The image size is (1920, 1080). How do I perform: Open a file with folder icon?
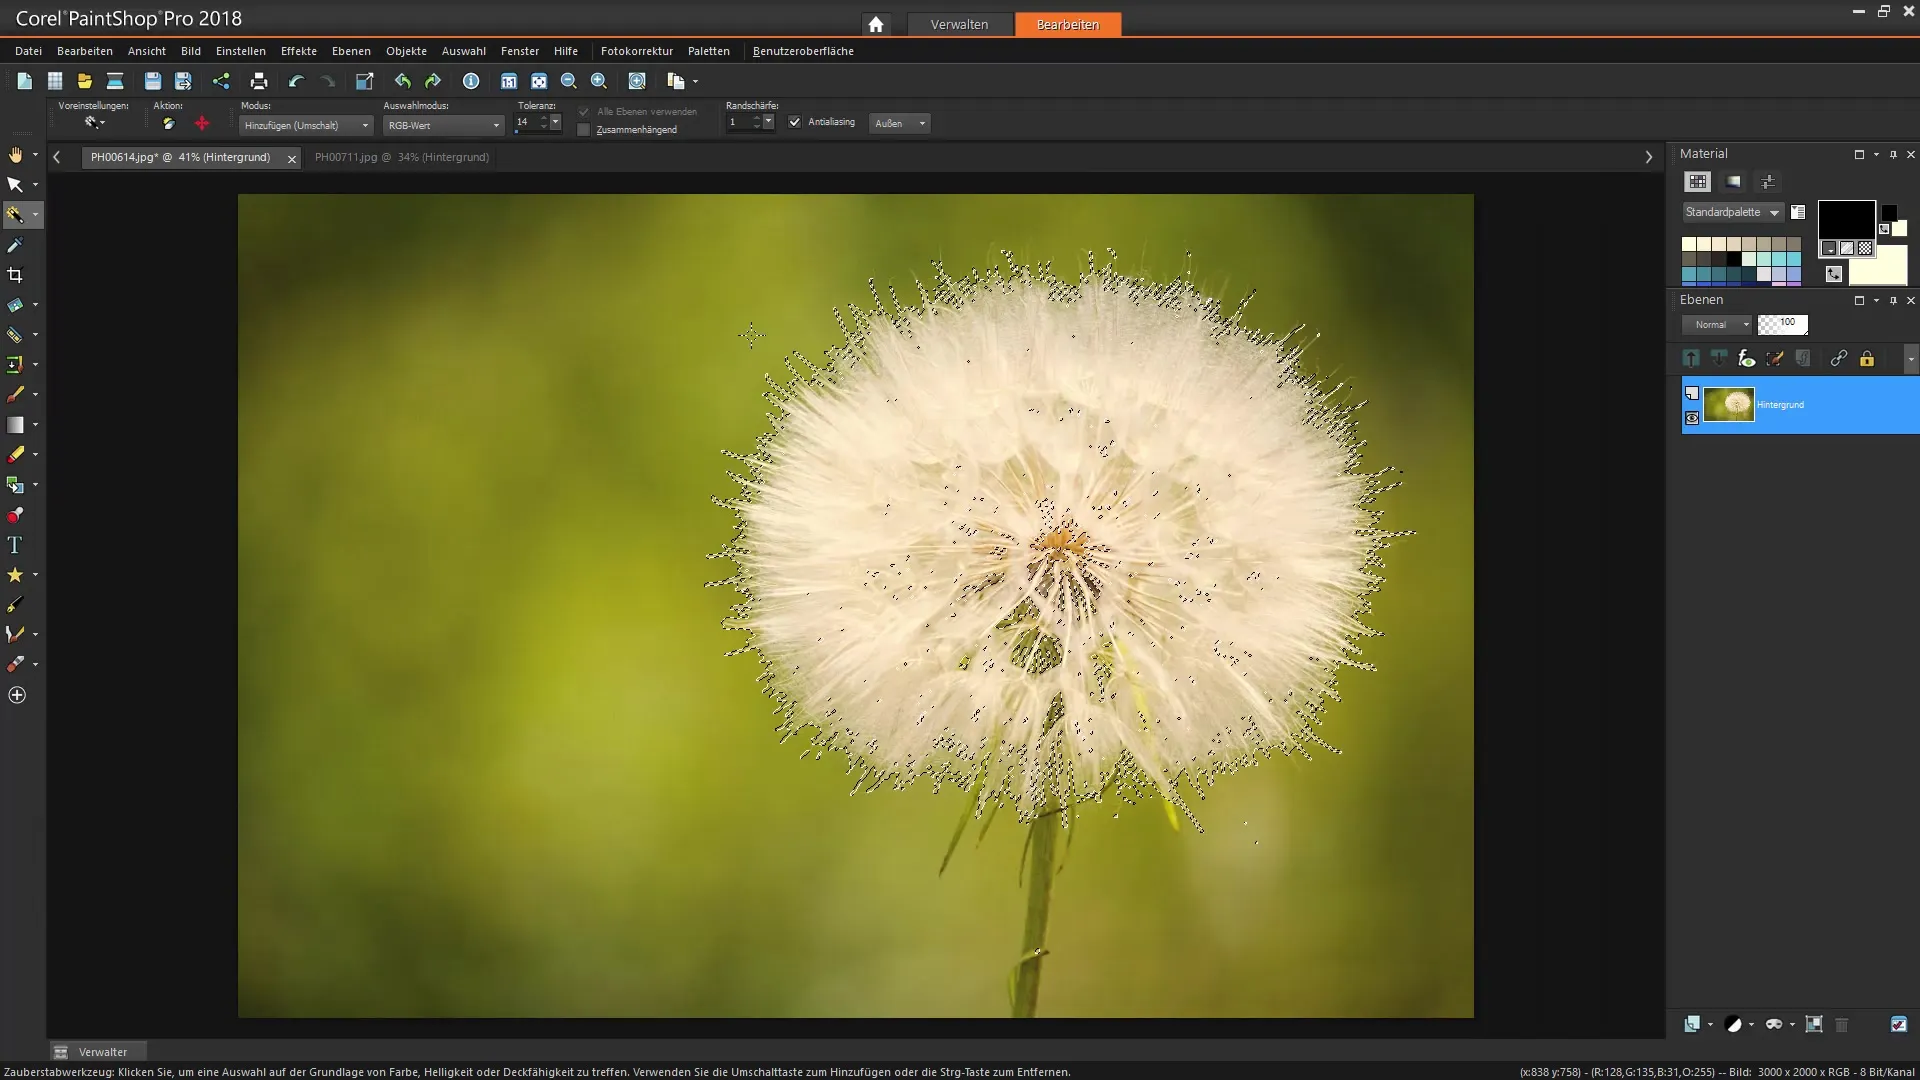pyautogui.click(x=85, y=81)
